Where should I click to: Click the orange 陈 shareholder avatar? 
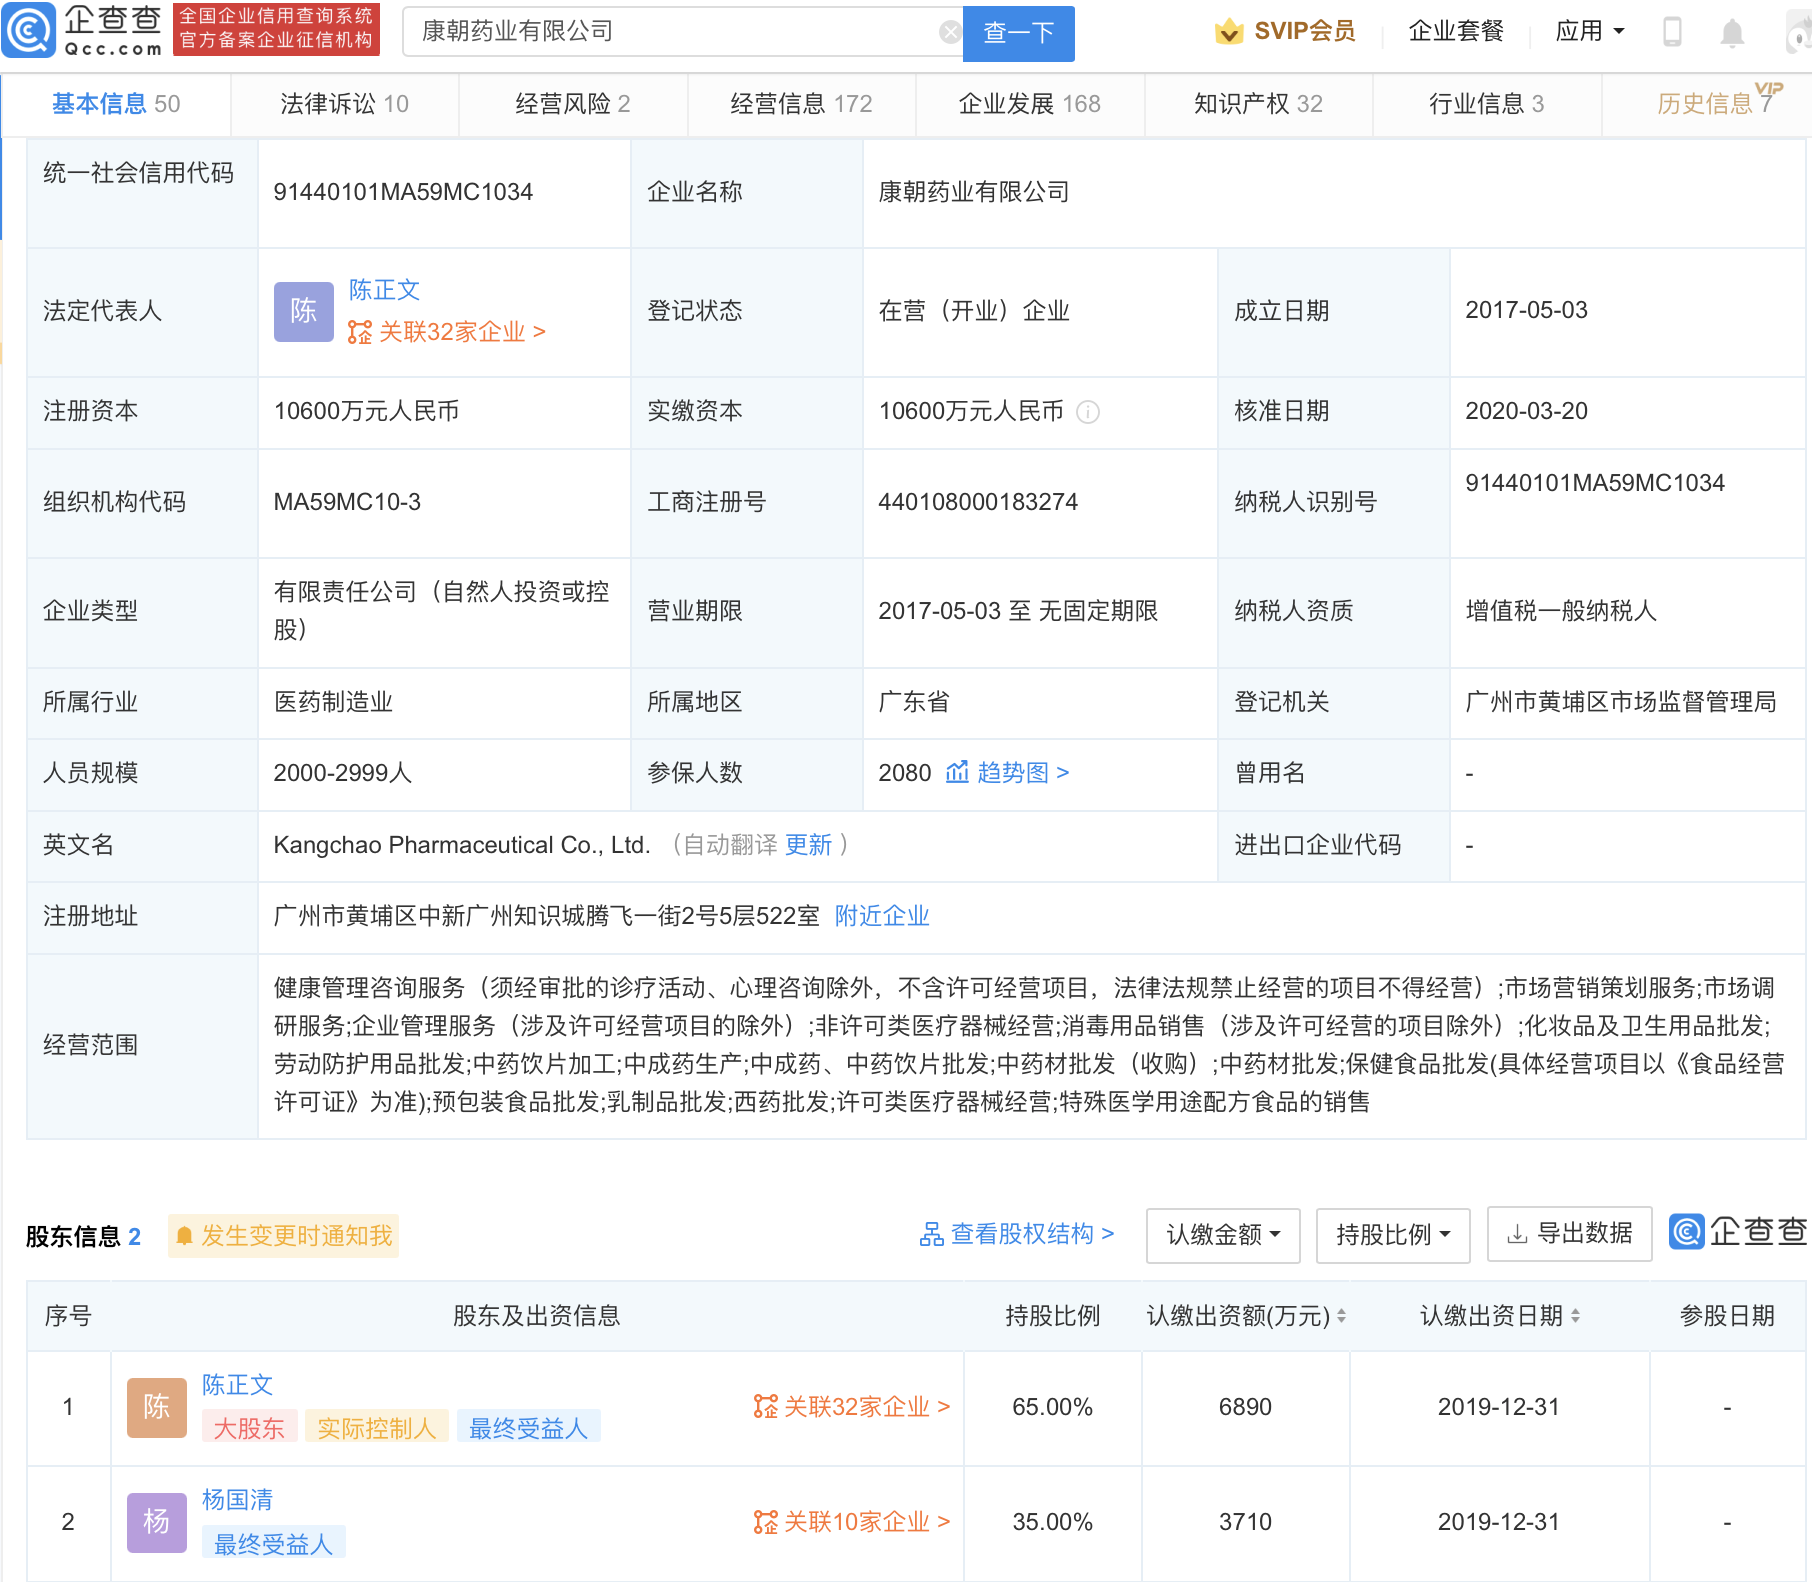(157, 1408)
